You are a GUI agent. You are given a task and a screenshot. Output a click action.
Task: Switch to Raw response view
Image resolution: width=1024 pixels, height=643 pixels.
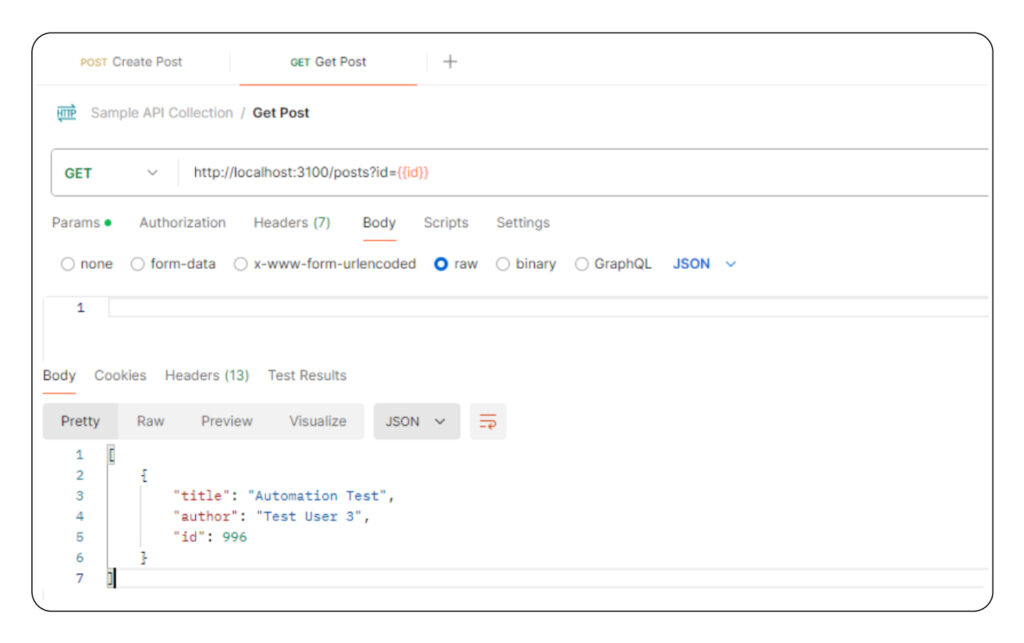click(150, 422)
